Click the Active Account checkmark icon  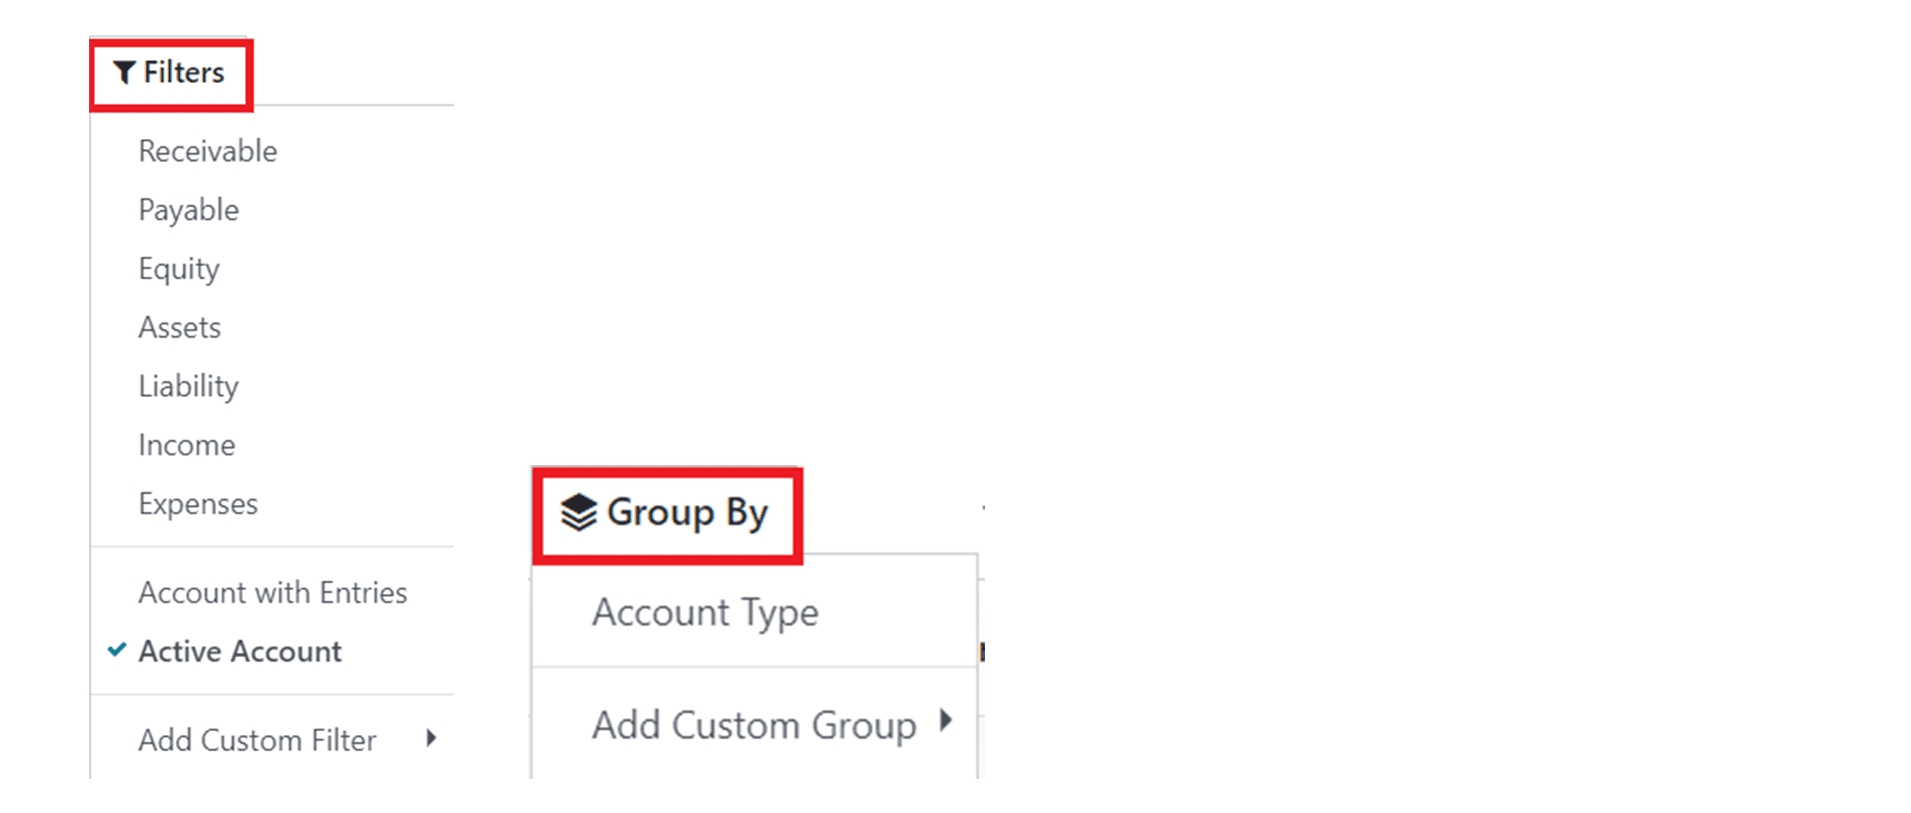point(117,650)
